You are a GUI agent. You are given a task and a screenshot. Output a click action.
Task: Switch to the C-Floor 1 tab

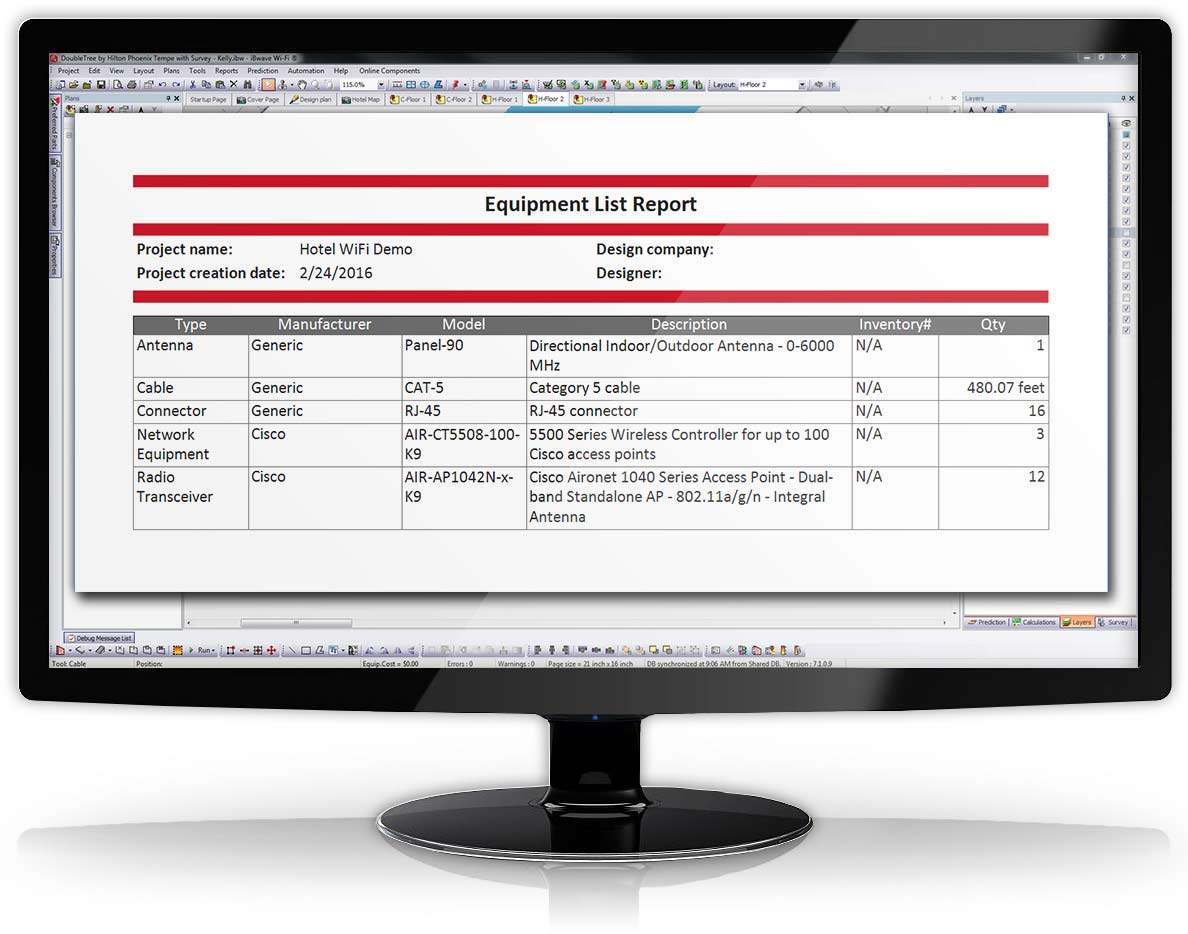click(408, 99)
